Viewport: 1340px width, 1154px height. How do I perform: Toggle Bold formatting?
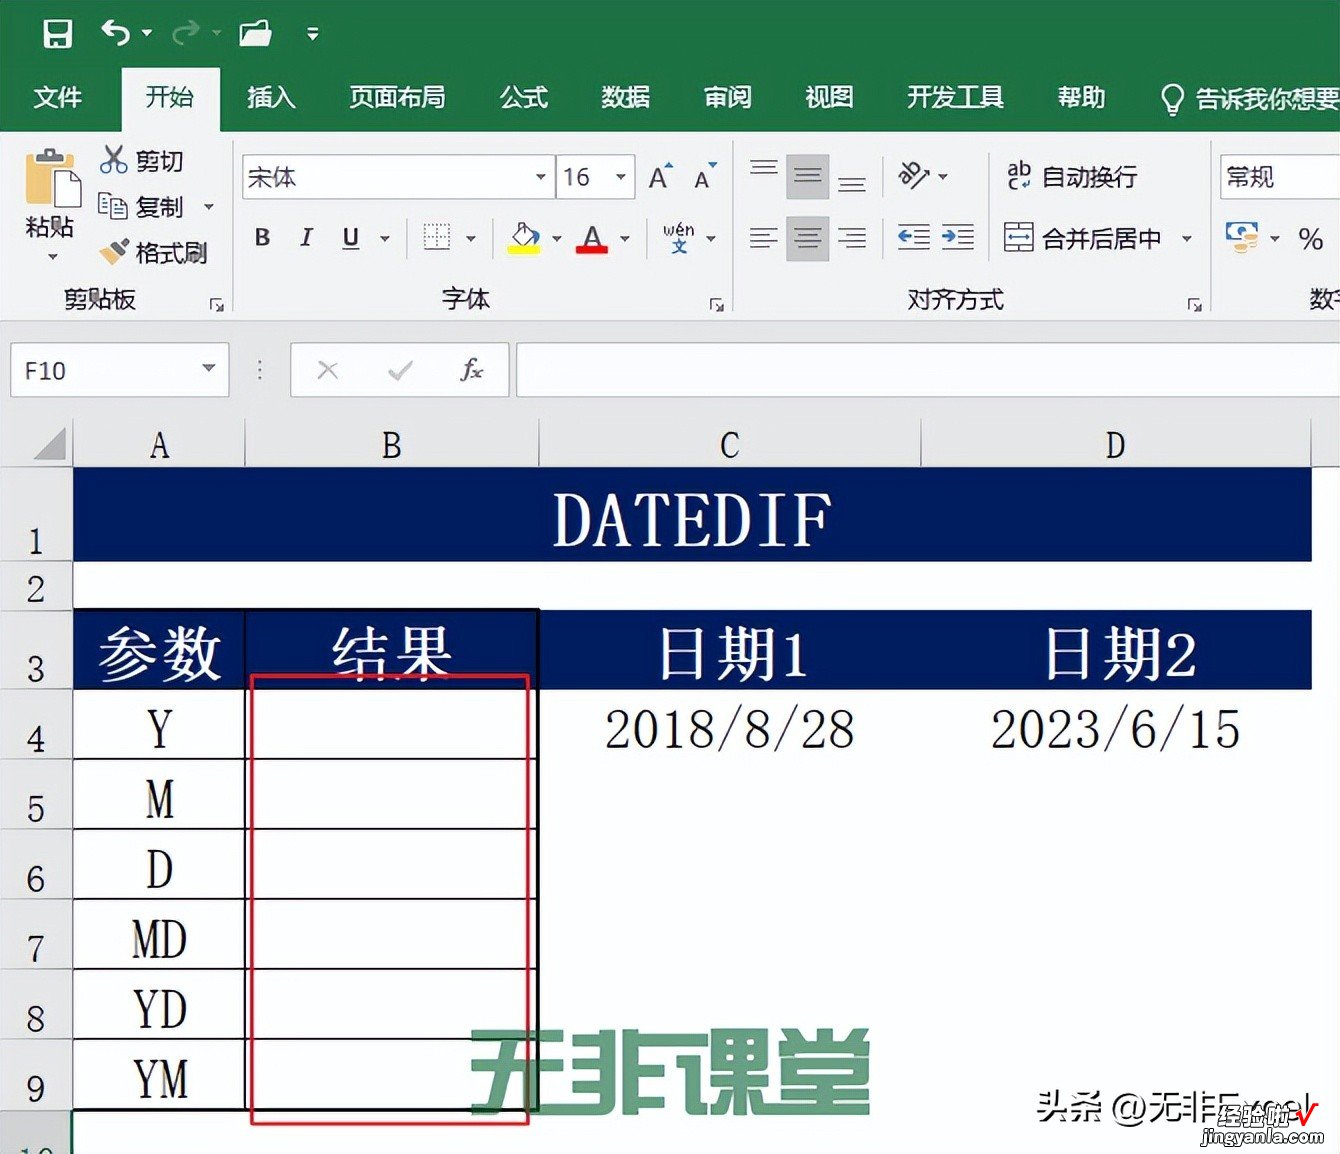pos(263,238)
